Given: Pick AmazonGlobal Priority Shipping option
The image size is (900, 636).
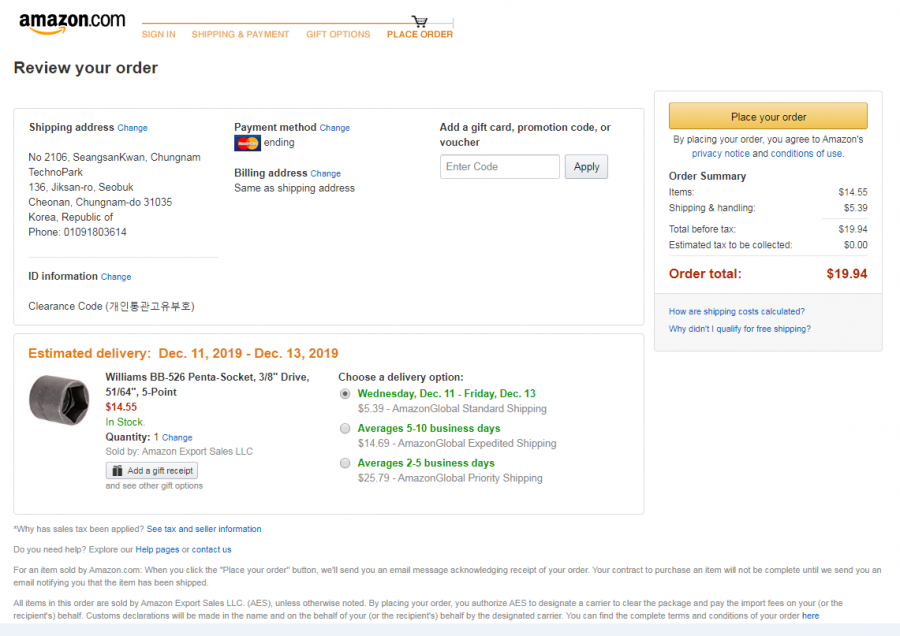Looking at the screenshot, I should pyautogui.click(x=346, y=464).
